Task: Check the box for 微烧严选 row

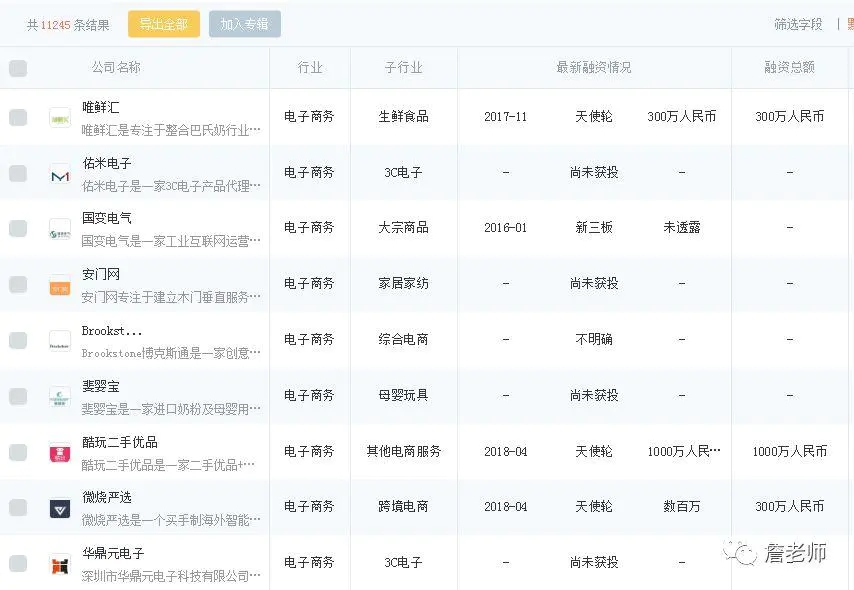Action: tap(18, 507)
